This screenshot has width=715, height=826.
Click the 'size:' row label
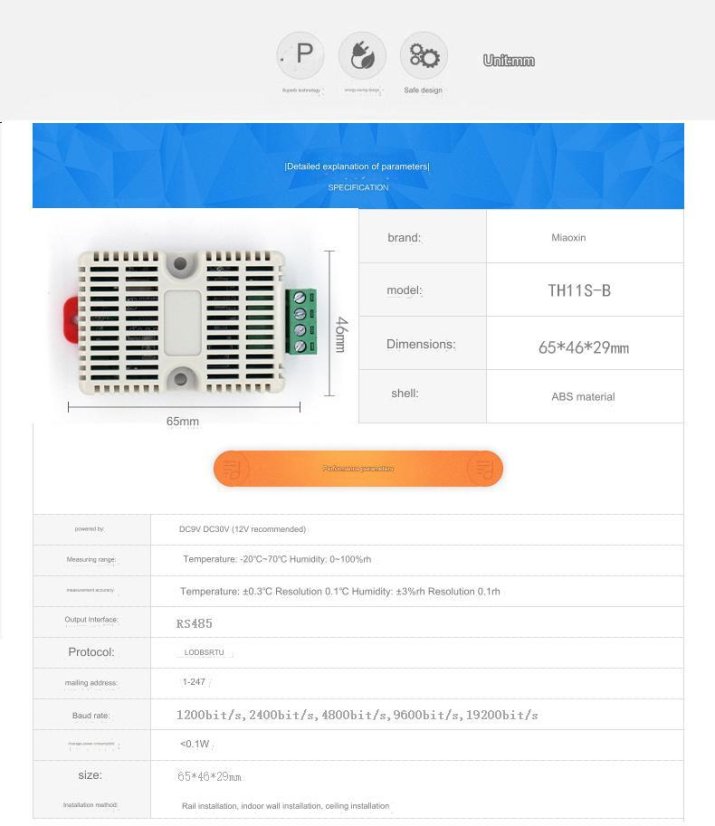click(90, 775)
